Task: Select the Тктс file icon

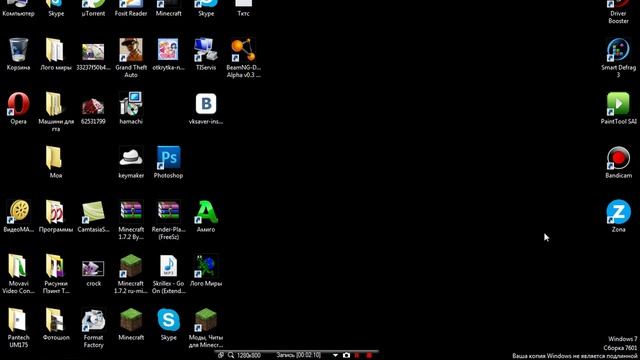Action: pyautogui.click(x=243, y=3)
